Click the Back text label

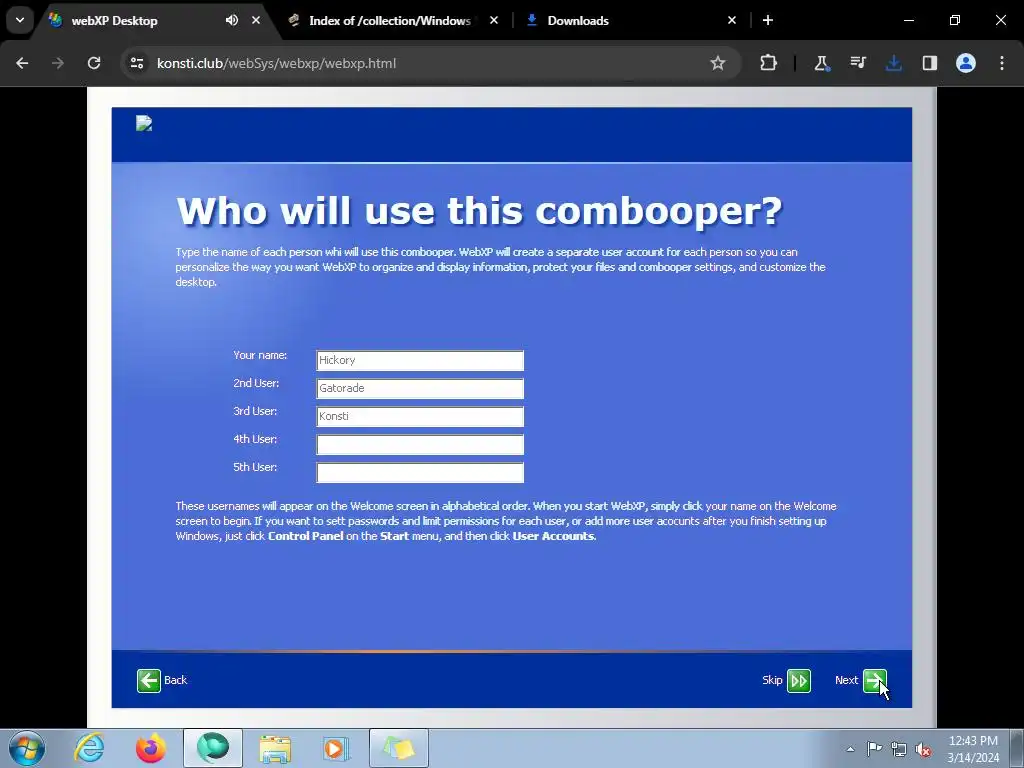pyautogui.click(x=176, y=680)
